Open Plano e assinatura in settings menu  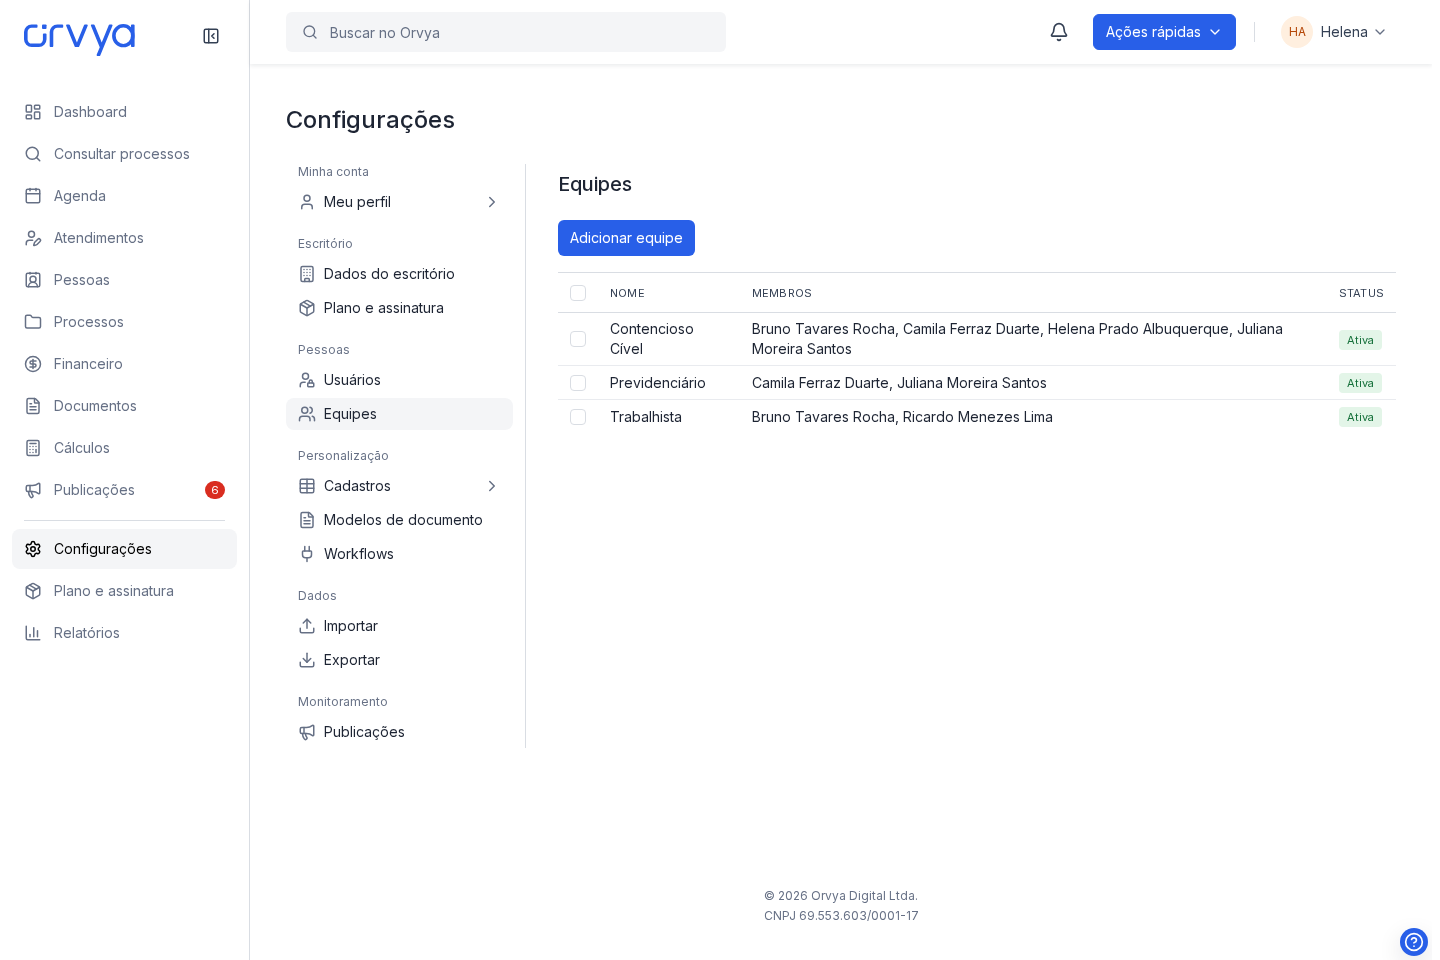click(x=399, y=308)
